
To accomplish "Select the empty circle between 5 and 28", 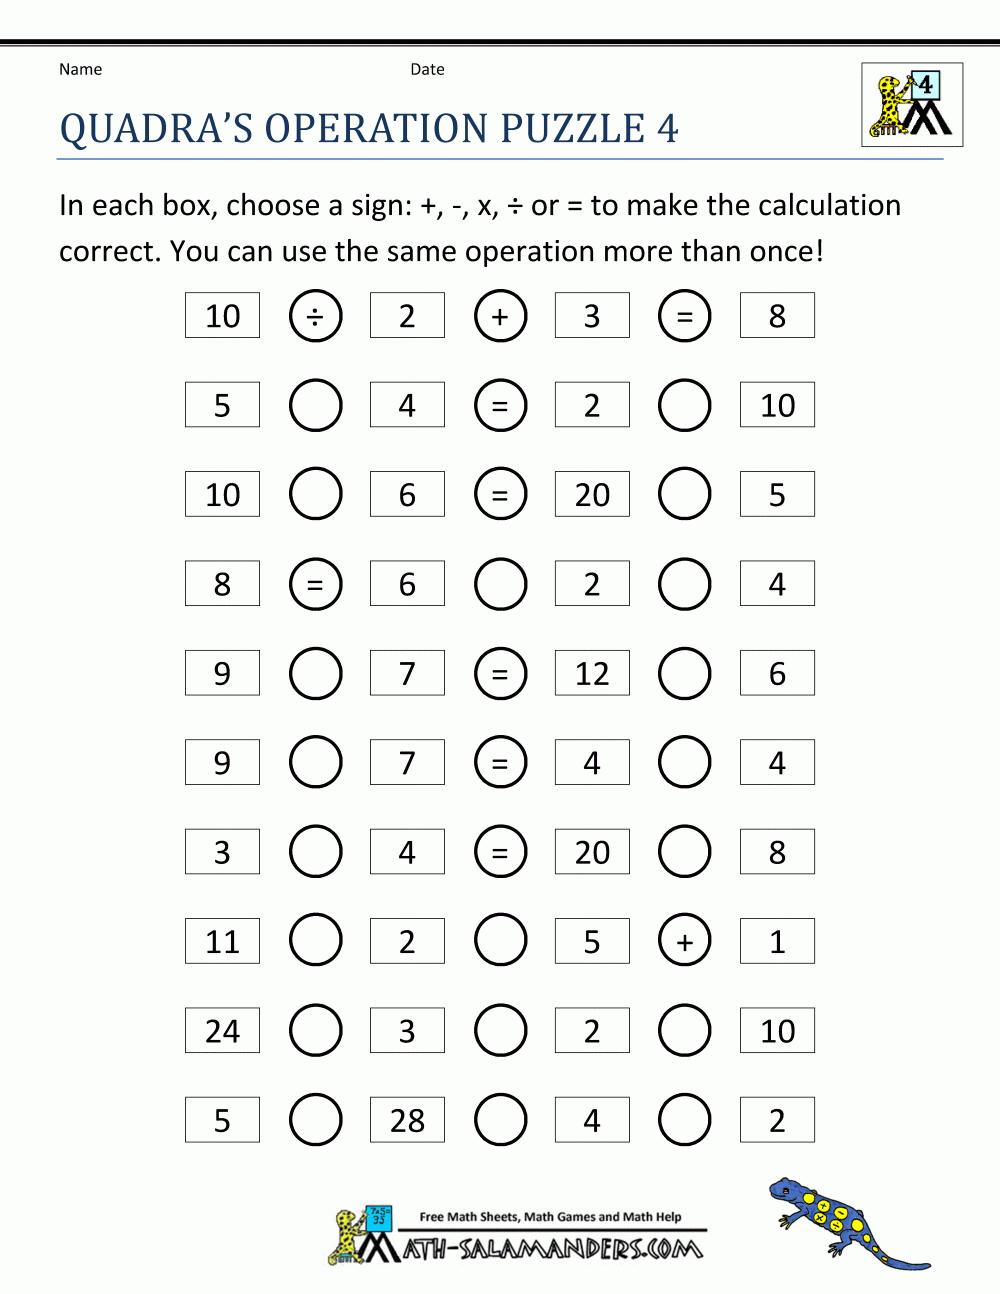I will click(x=315, y=1120).
